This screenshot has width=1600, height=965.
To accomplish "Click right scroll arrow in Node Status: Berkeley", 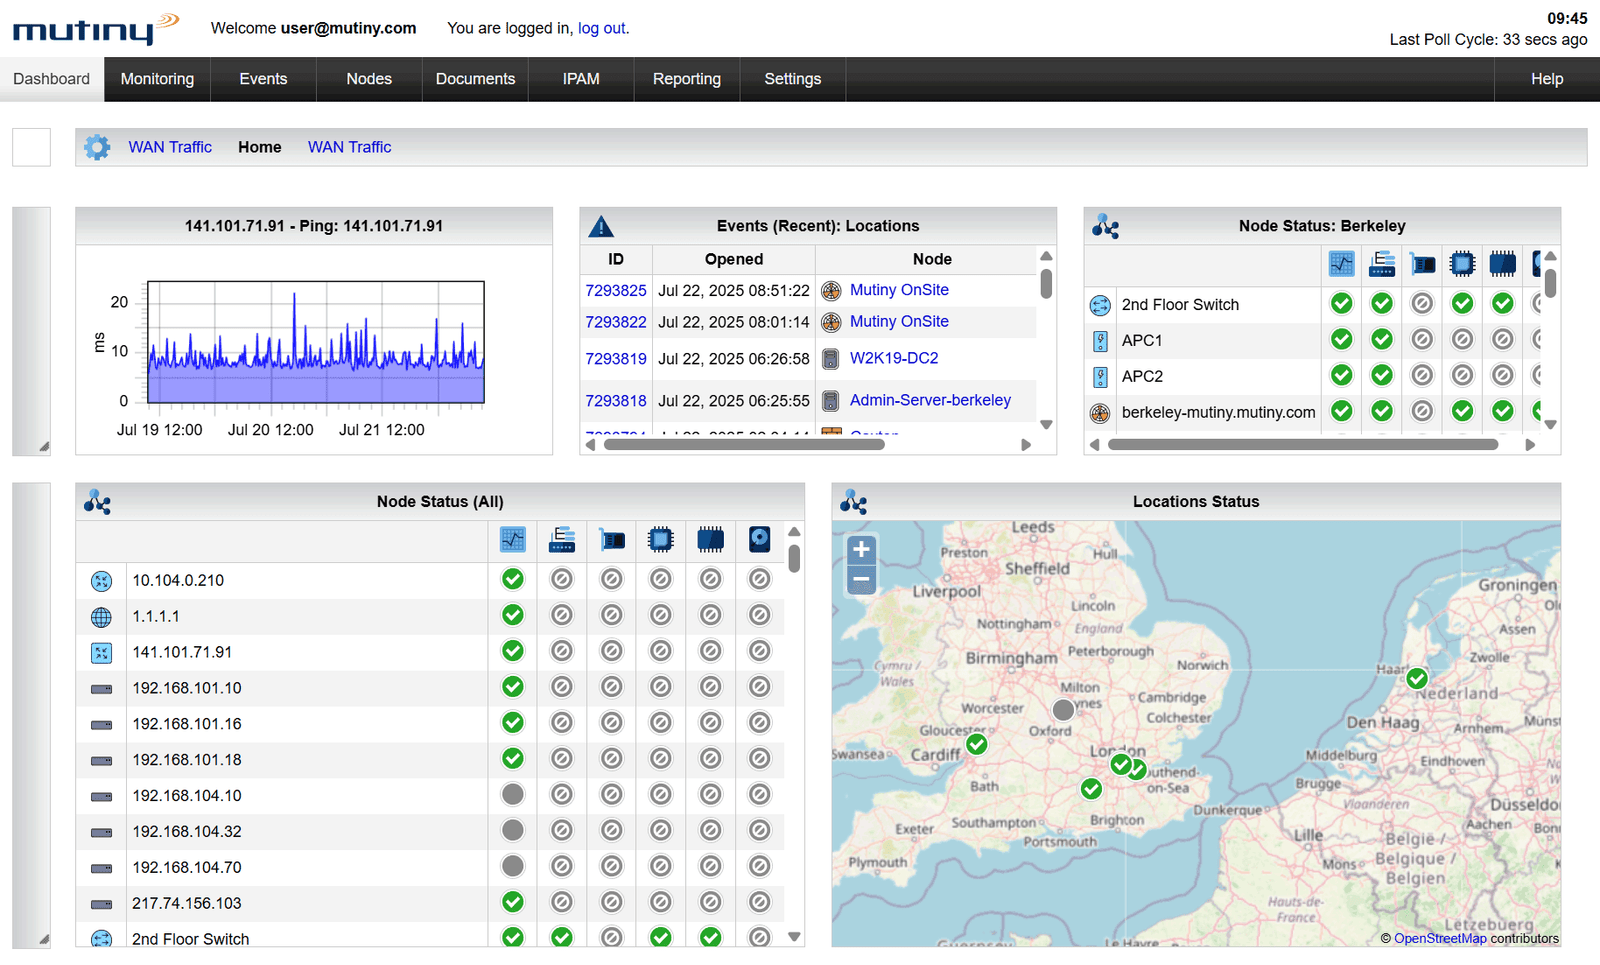I will 1530,445.
